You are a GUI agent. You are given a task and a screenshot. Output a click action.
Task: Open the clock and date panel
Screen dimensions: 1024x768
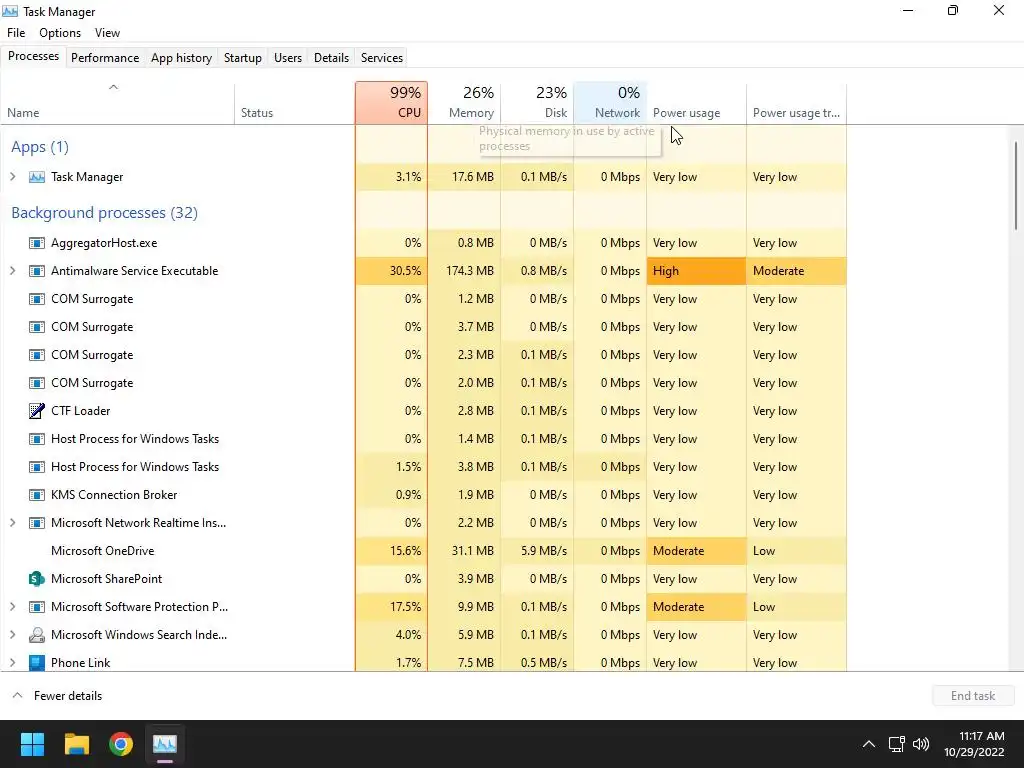tap(974, 744)
